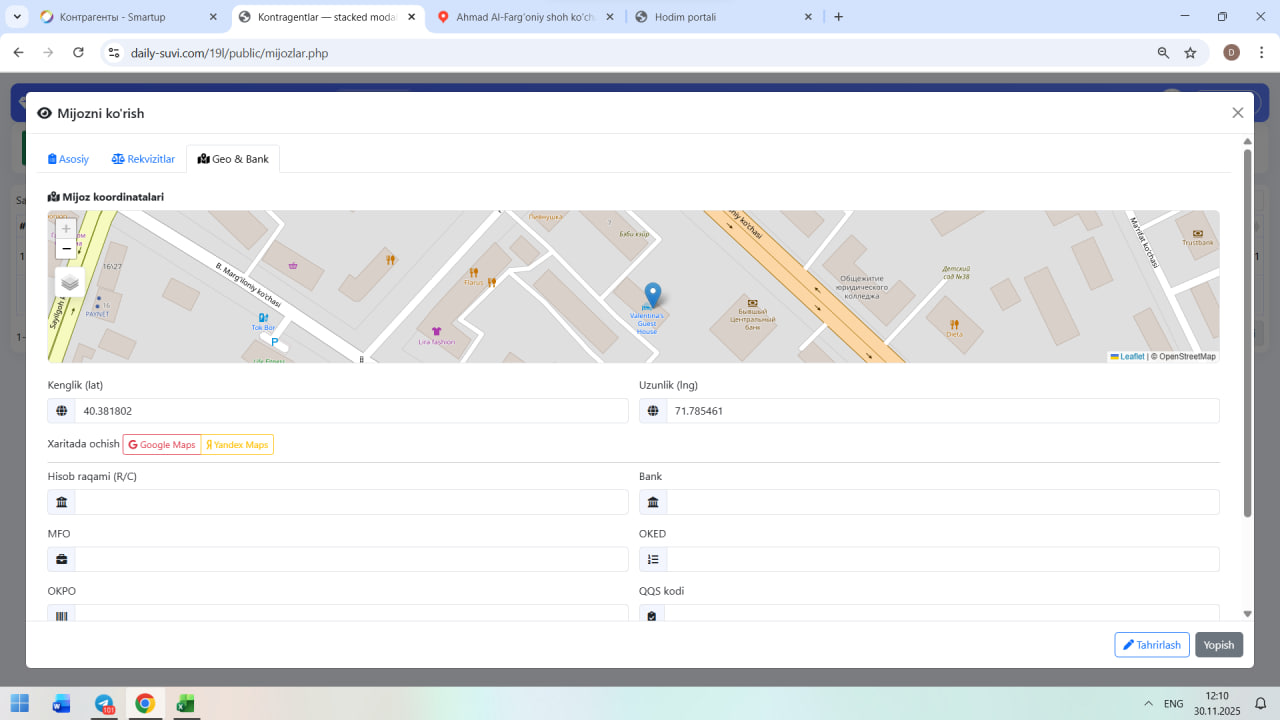
Task: Open location in Yandex Maps
Action: tap(237, 445)
